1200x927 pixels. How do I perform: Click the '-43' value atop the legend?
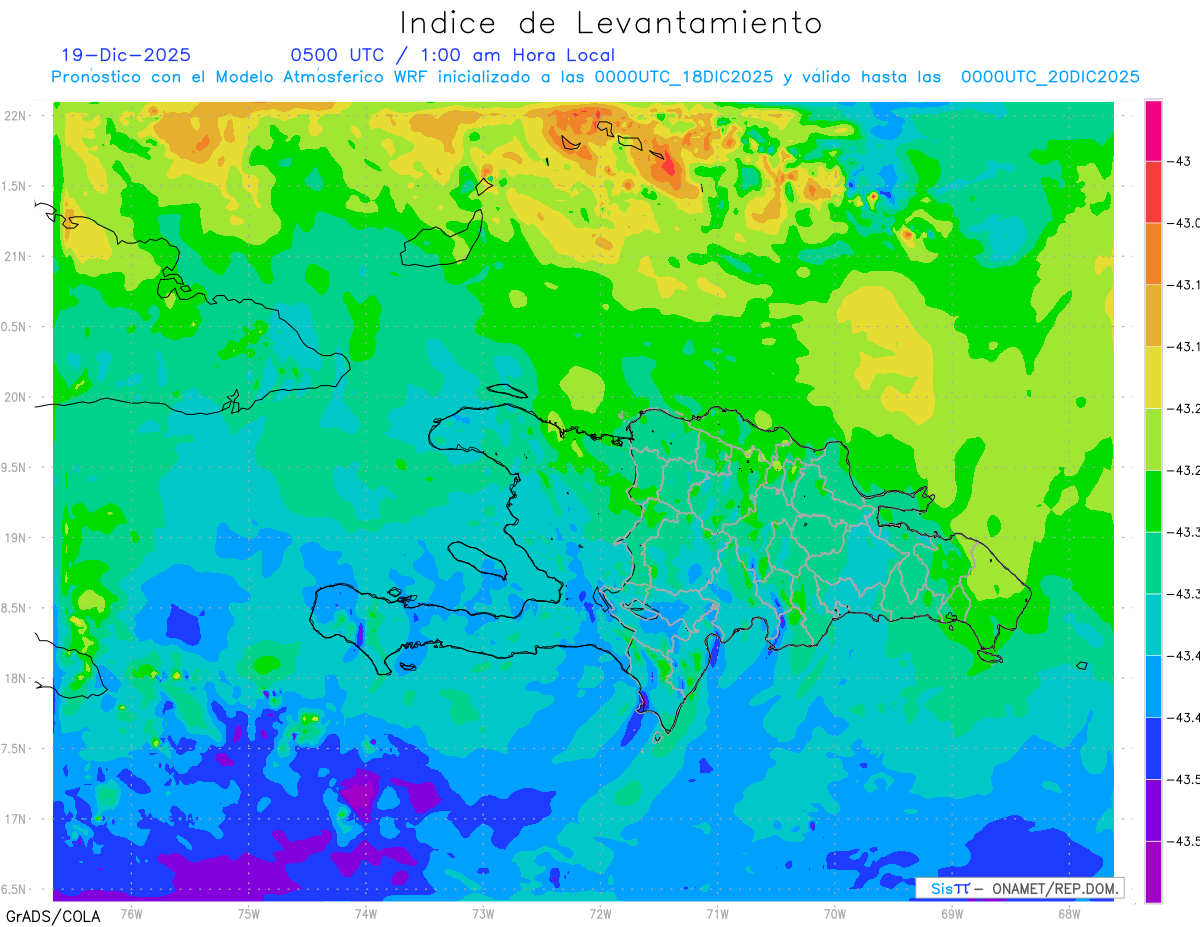(x=1179, y=161)
